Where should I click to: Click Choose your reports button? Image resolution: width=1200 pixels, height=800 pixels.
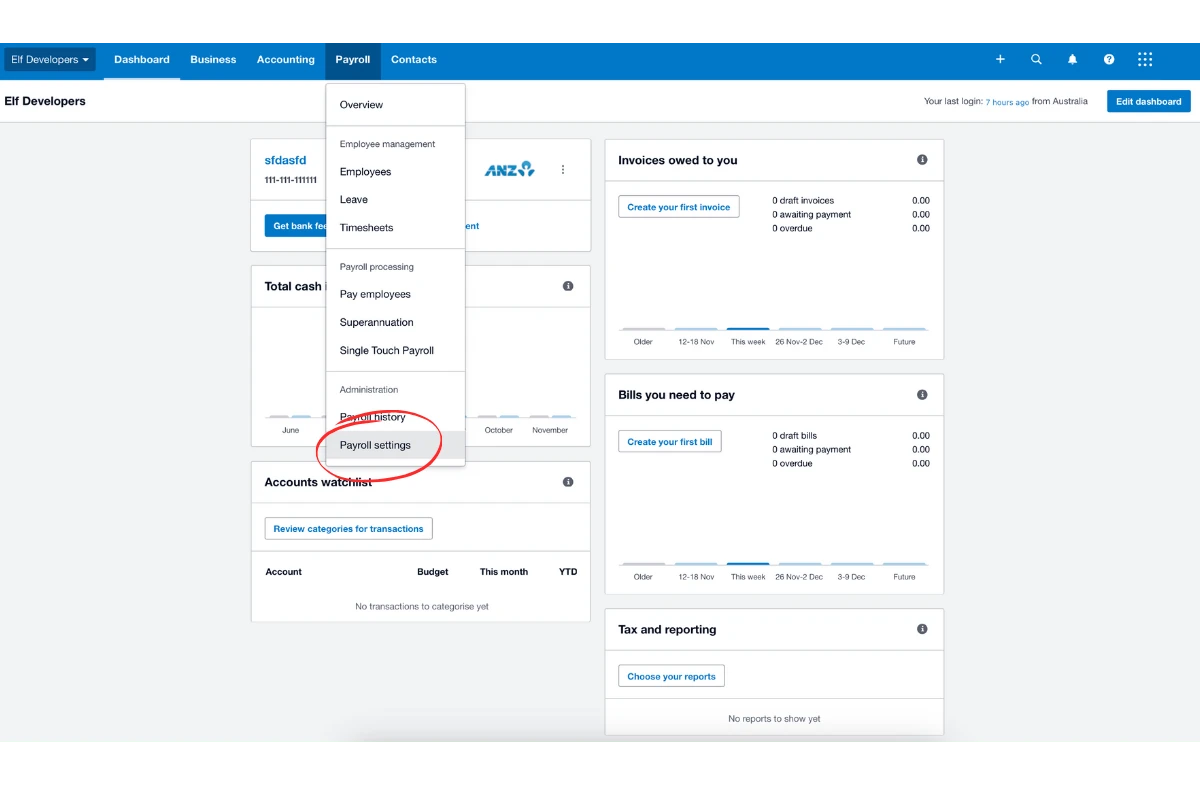click(671, 677)
